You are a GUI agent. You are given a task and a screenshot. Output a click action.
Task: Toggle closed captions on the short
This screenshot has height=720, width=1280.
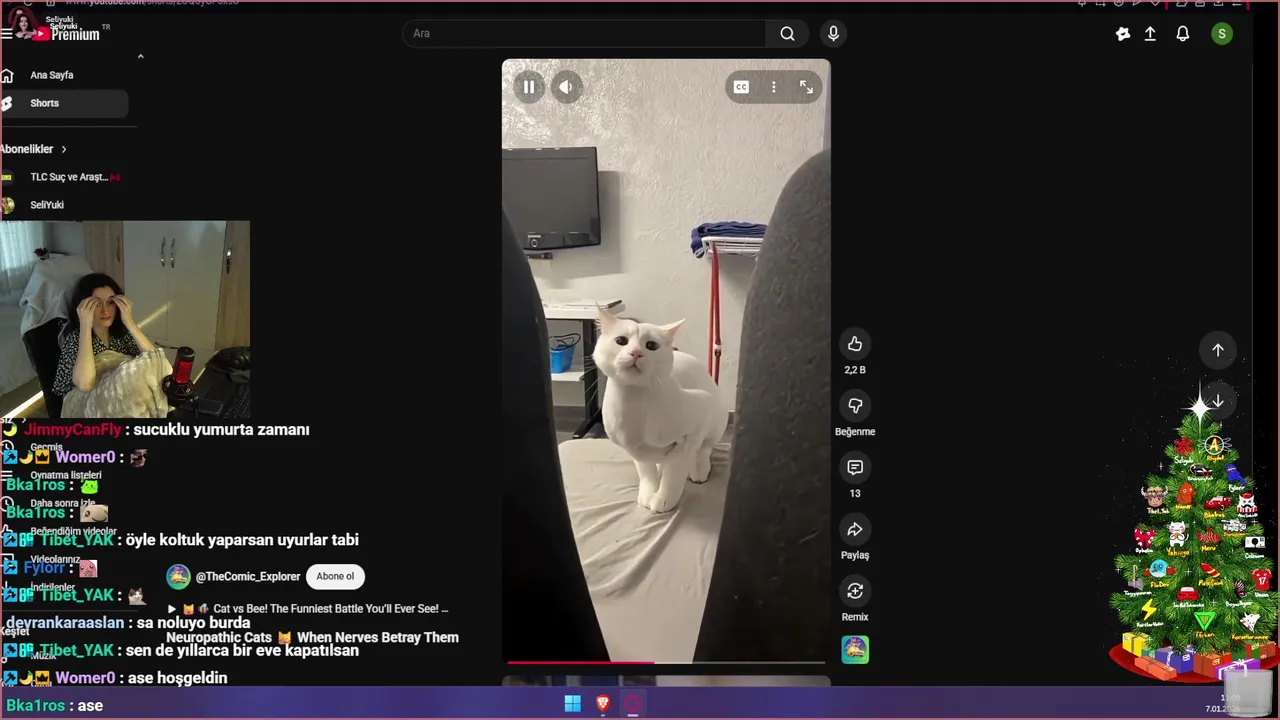point(741,87)
